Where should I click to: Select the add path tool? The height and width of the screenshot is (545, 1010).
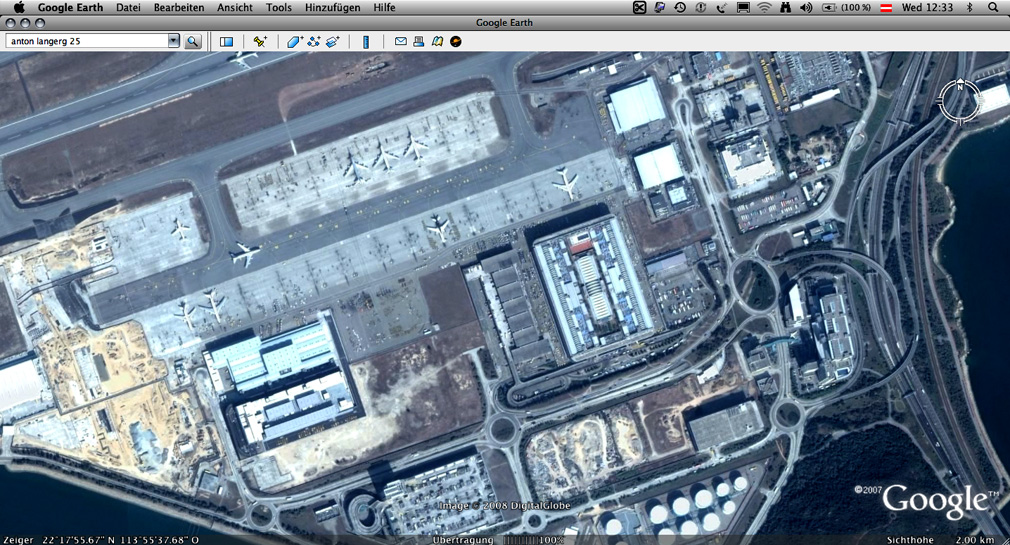pyautogui.click(x=314, y=42)
